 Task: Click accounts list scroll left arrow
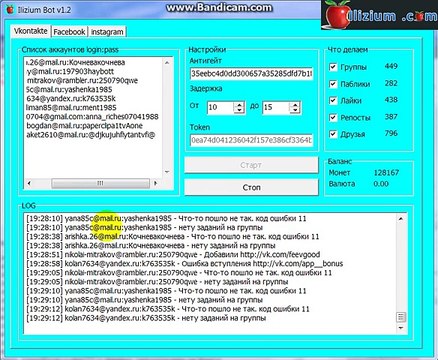[x=29, y=183]
